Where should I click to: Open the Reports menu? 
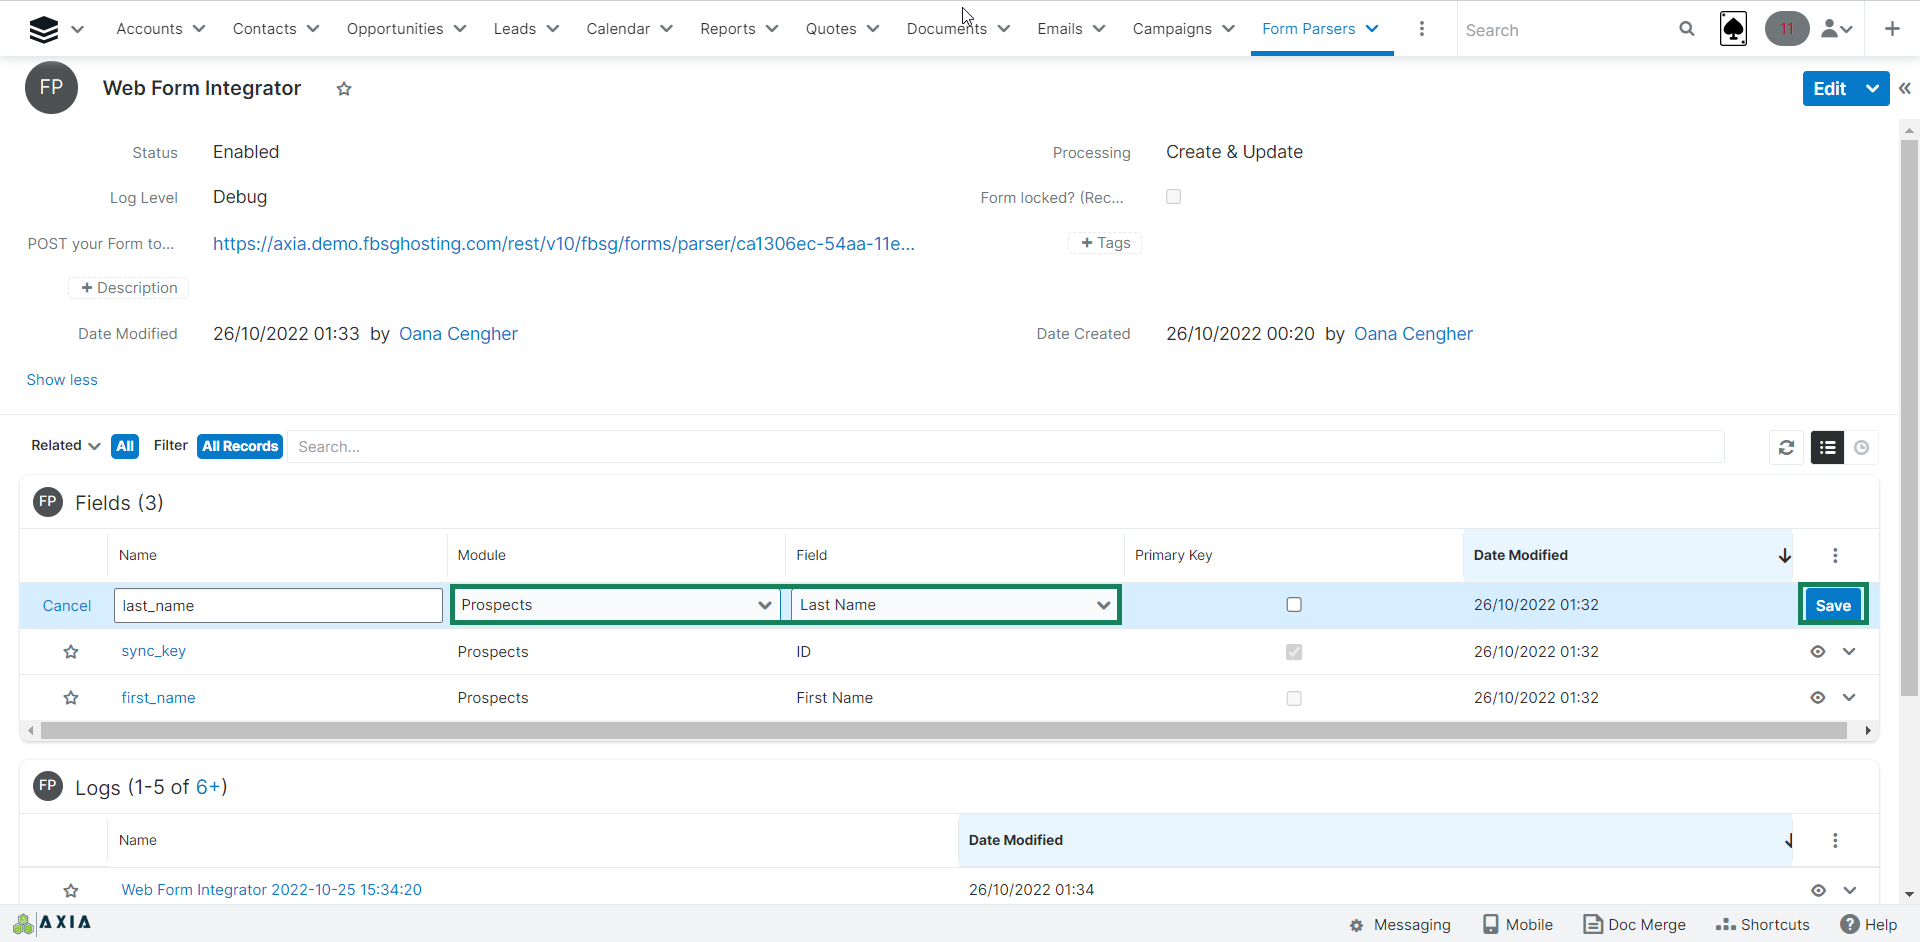738,29
